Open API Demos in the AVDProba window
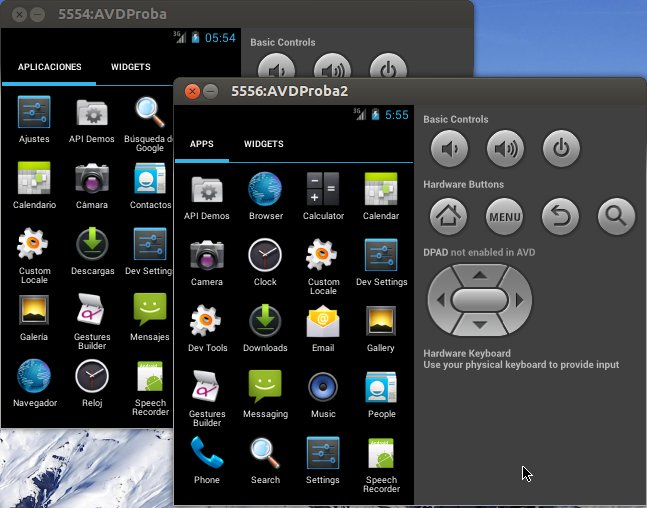Screen dimensions: 647x508 pyautogui.click(x=92, y=120)
